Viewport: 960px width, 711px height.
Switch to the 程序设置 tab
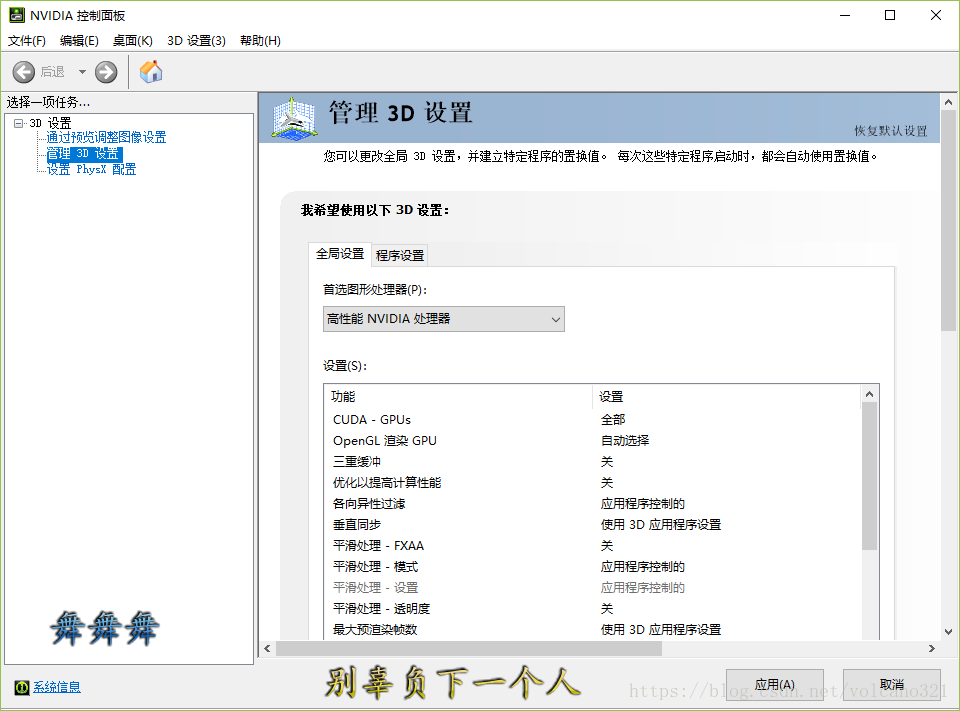click(x=400, y=255)
